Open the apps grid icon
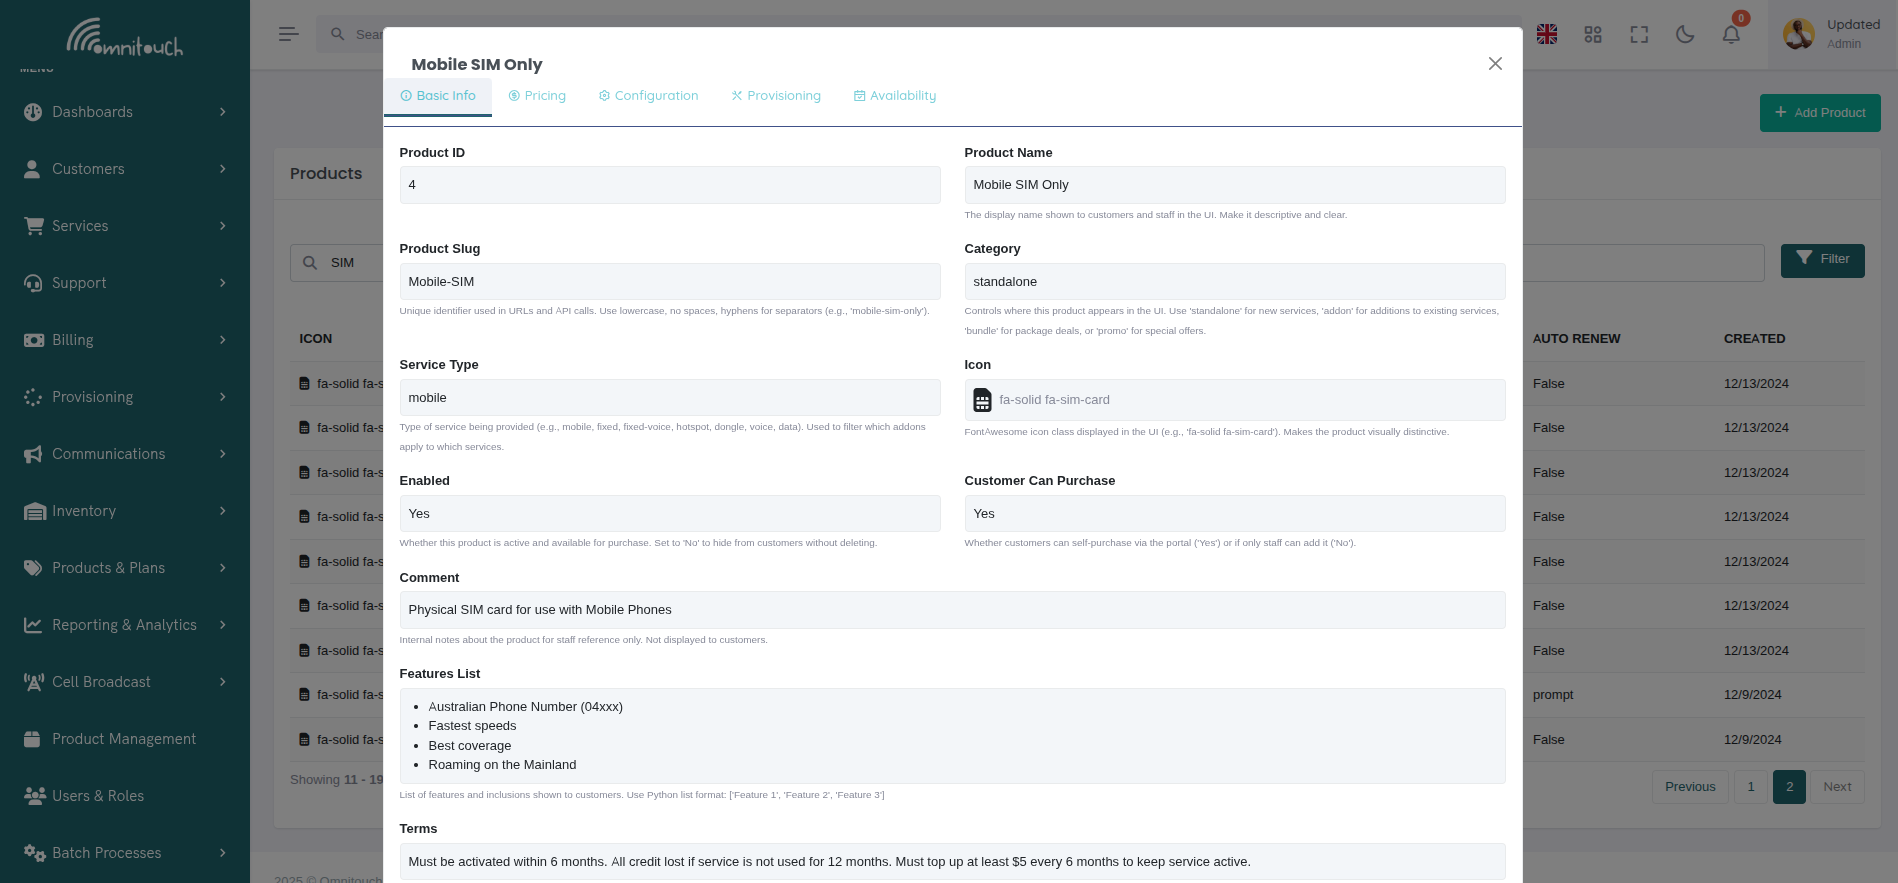Image resolution: width=1898 pixels, height=883 pixels. point(1593,35)
